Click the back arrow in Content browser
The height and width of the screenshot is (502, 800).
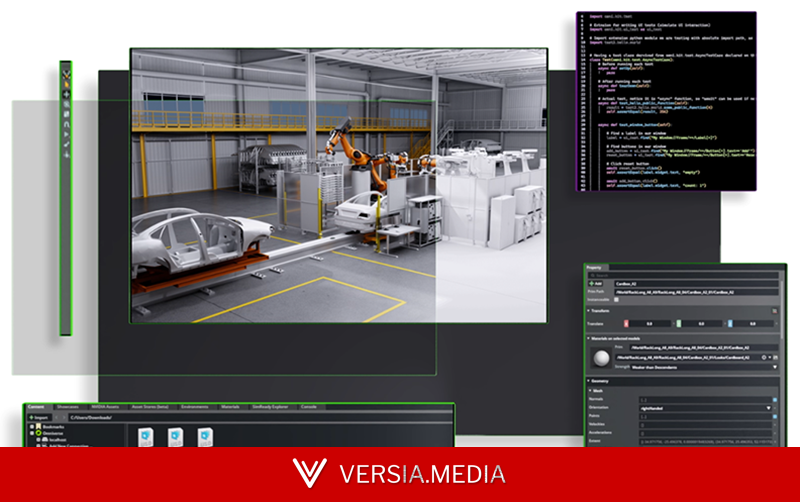56,417
